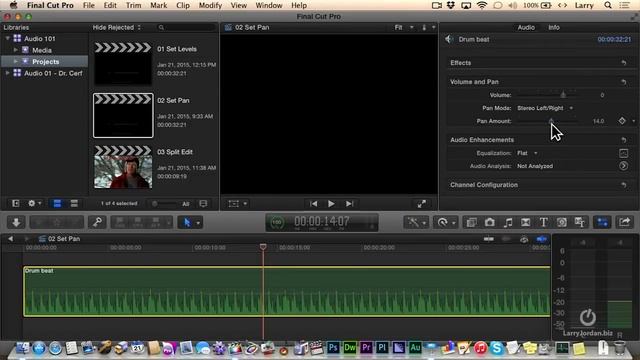Select the 01 Set Levels project thumbnail

(x=123, y=64)
